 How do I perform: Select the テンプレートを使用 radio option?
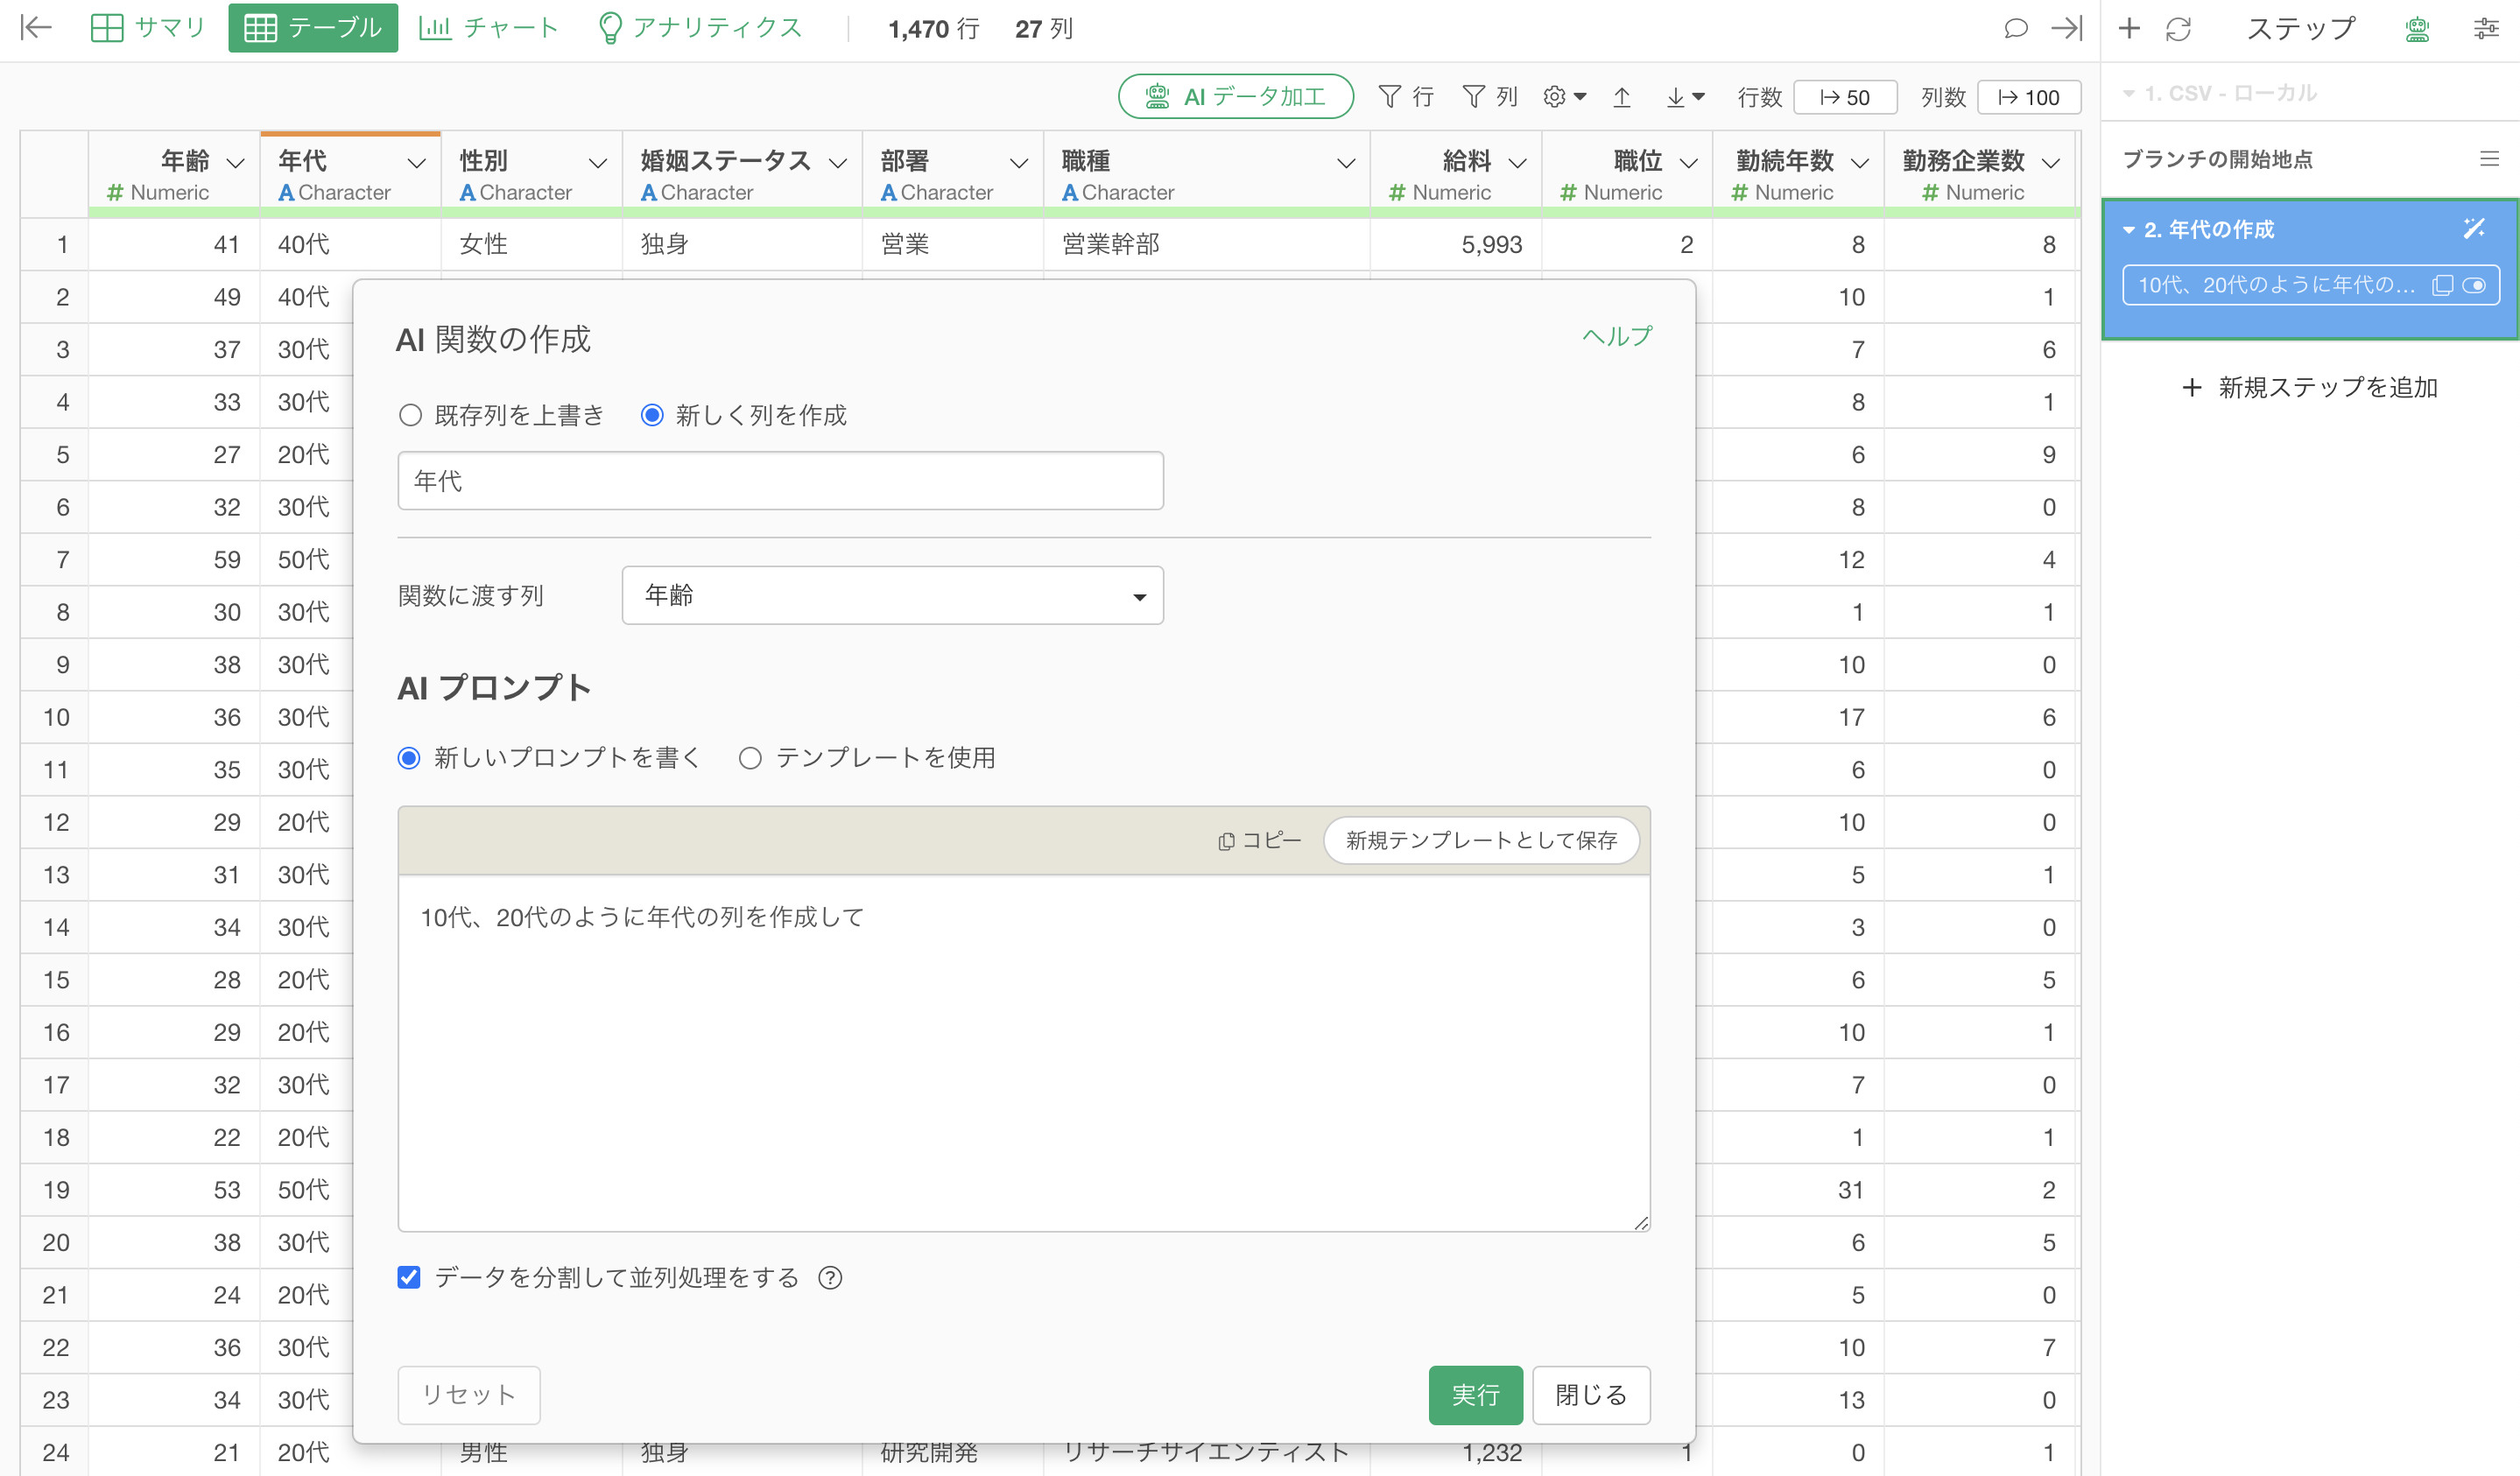(750, 758)
